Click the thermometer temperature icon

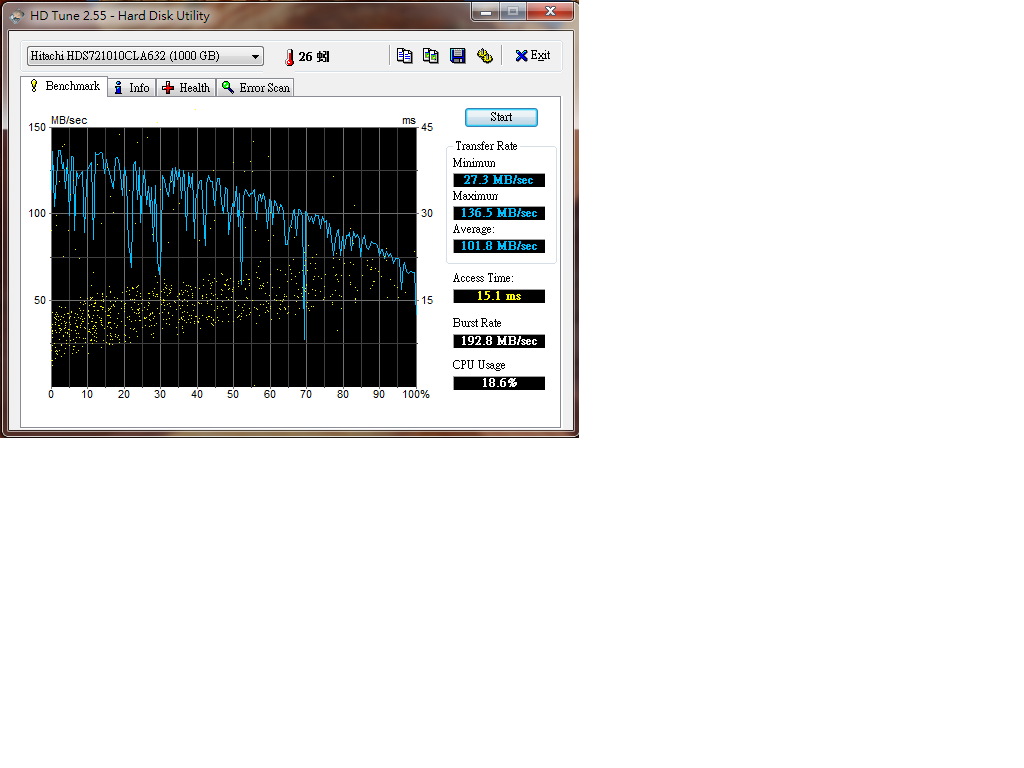[x=289, y=57]
